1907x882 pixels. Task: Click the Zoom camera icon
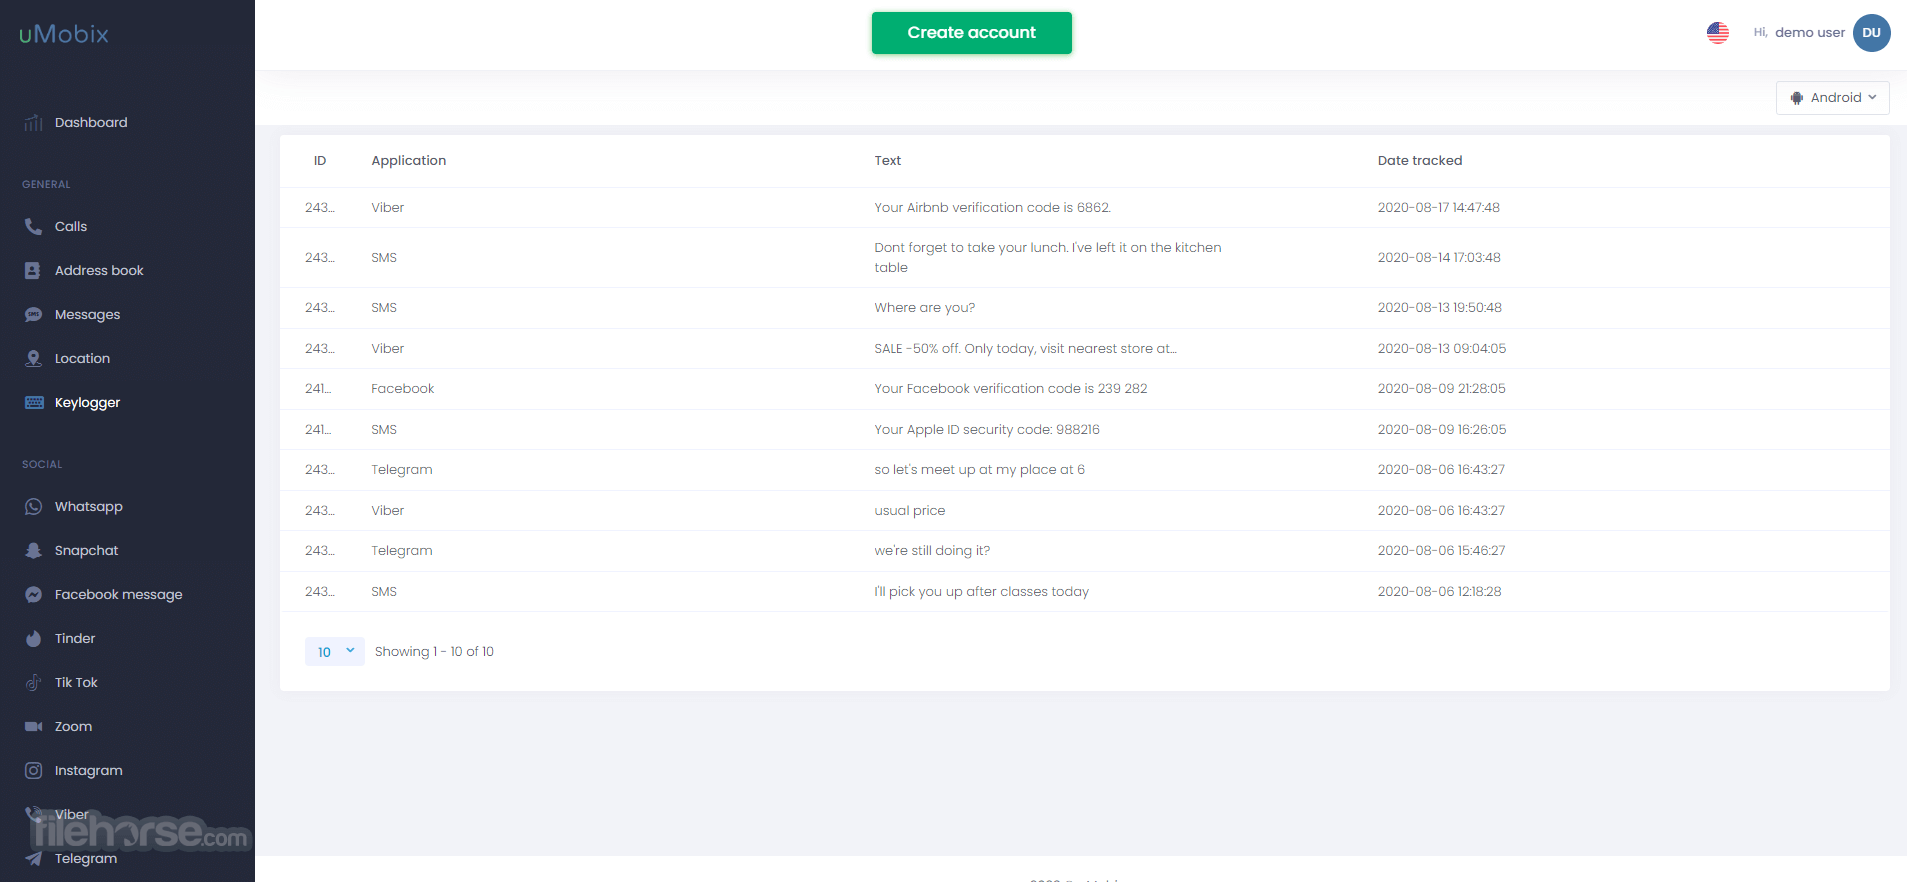(33, 727)
